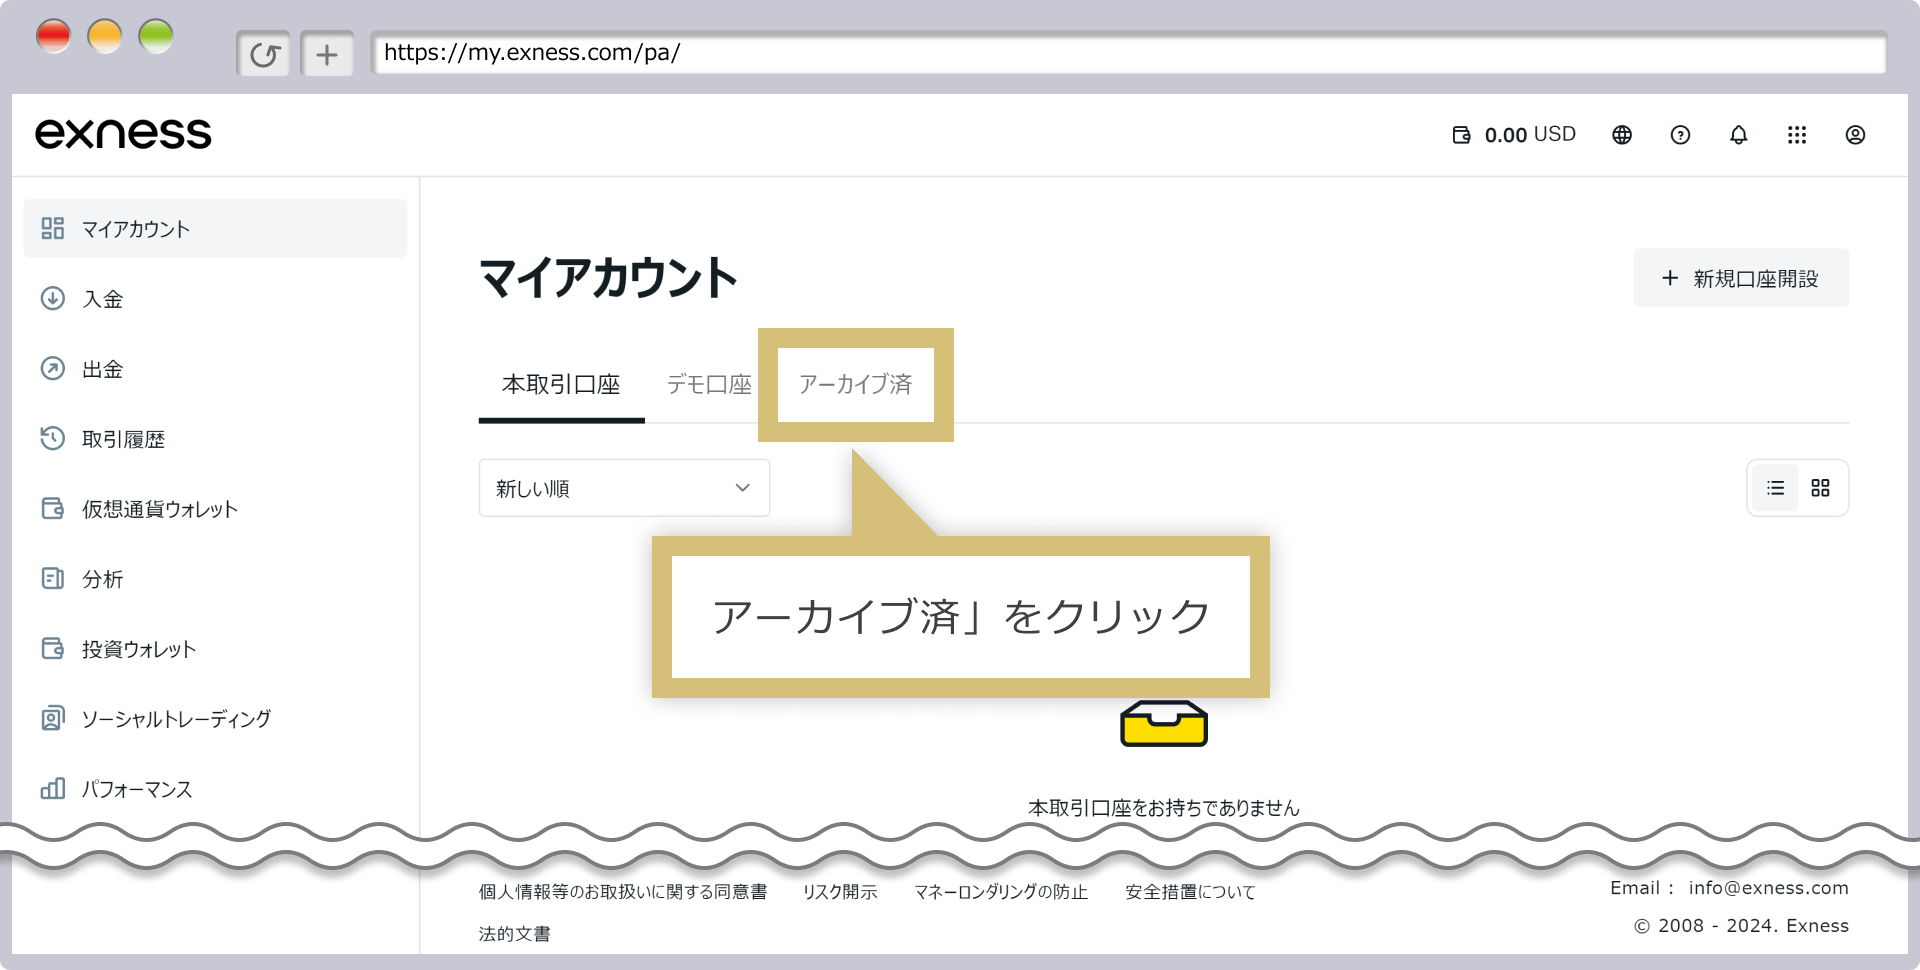Open 入金 deposit in the sidebar
This screenshot has width=1920, height=970.
pos(215,298)
